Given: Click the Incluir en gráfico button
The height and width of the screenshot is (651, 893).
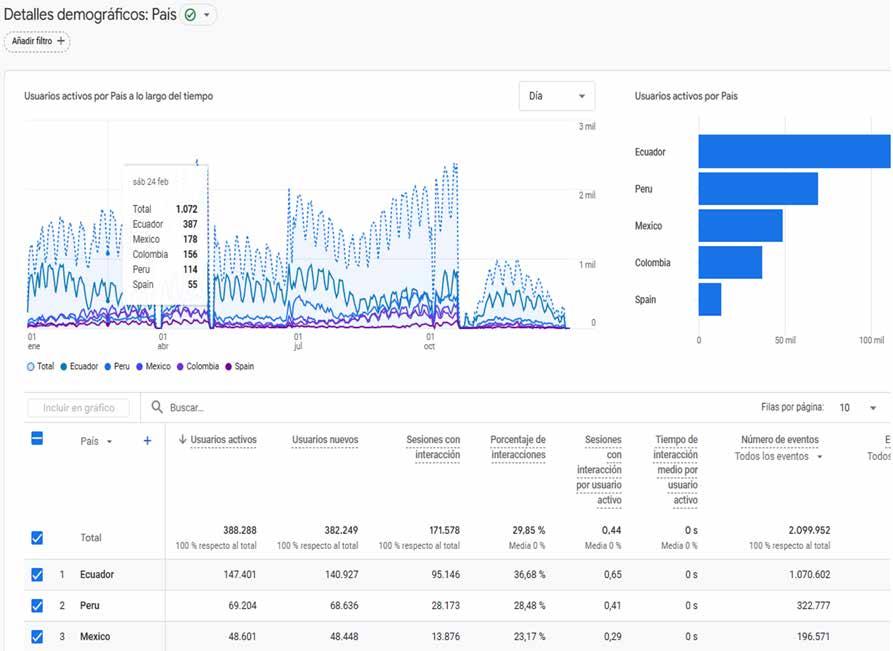Looking at the screenshot, I should (79, 408).
